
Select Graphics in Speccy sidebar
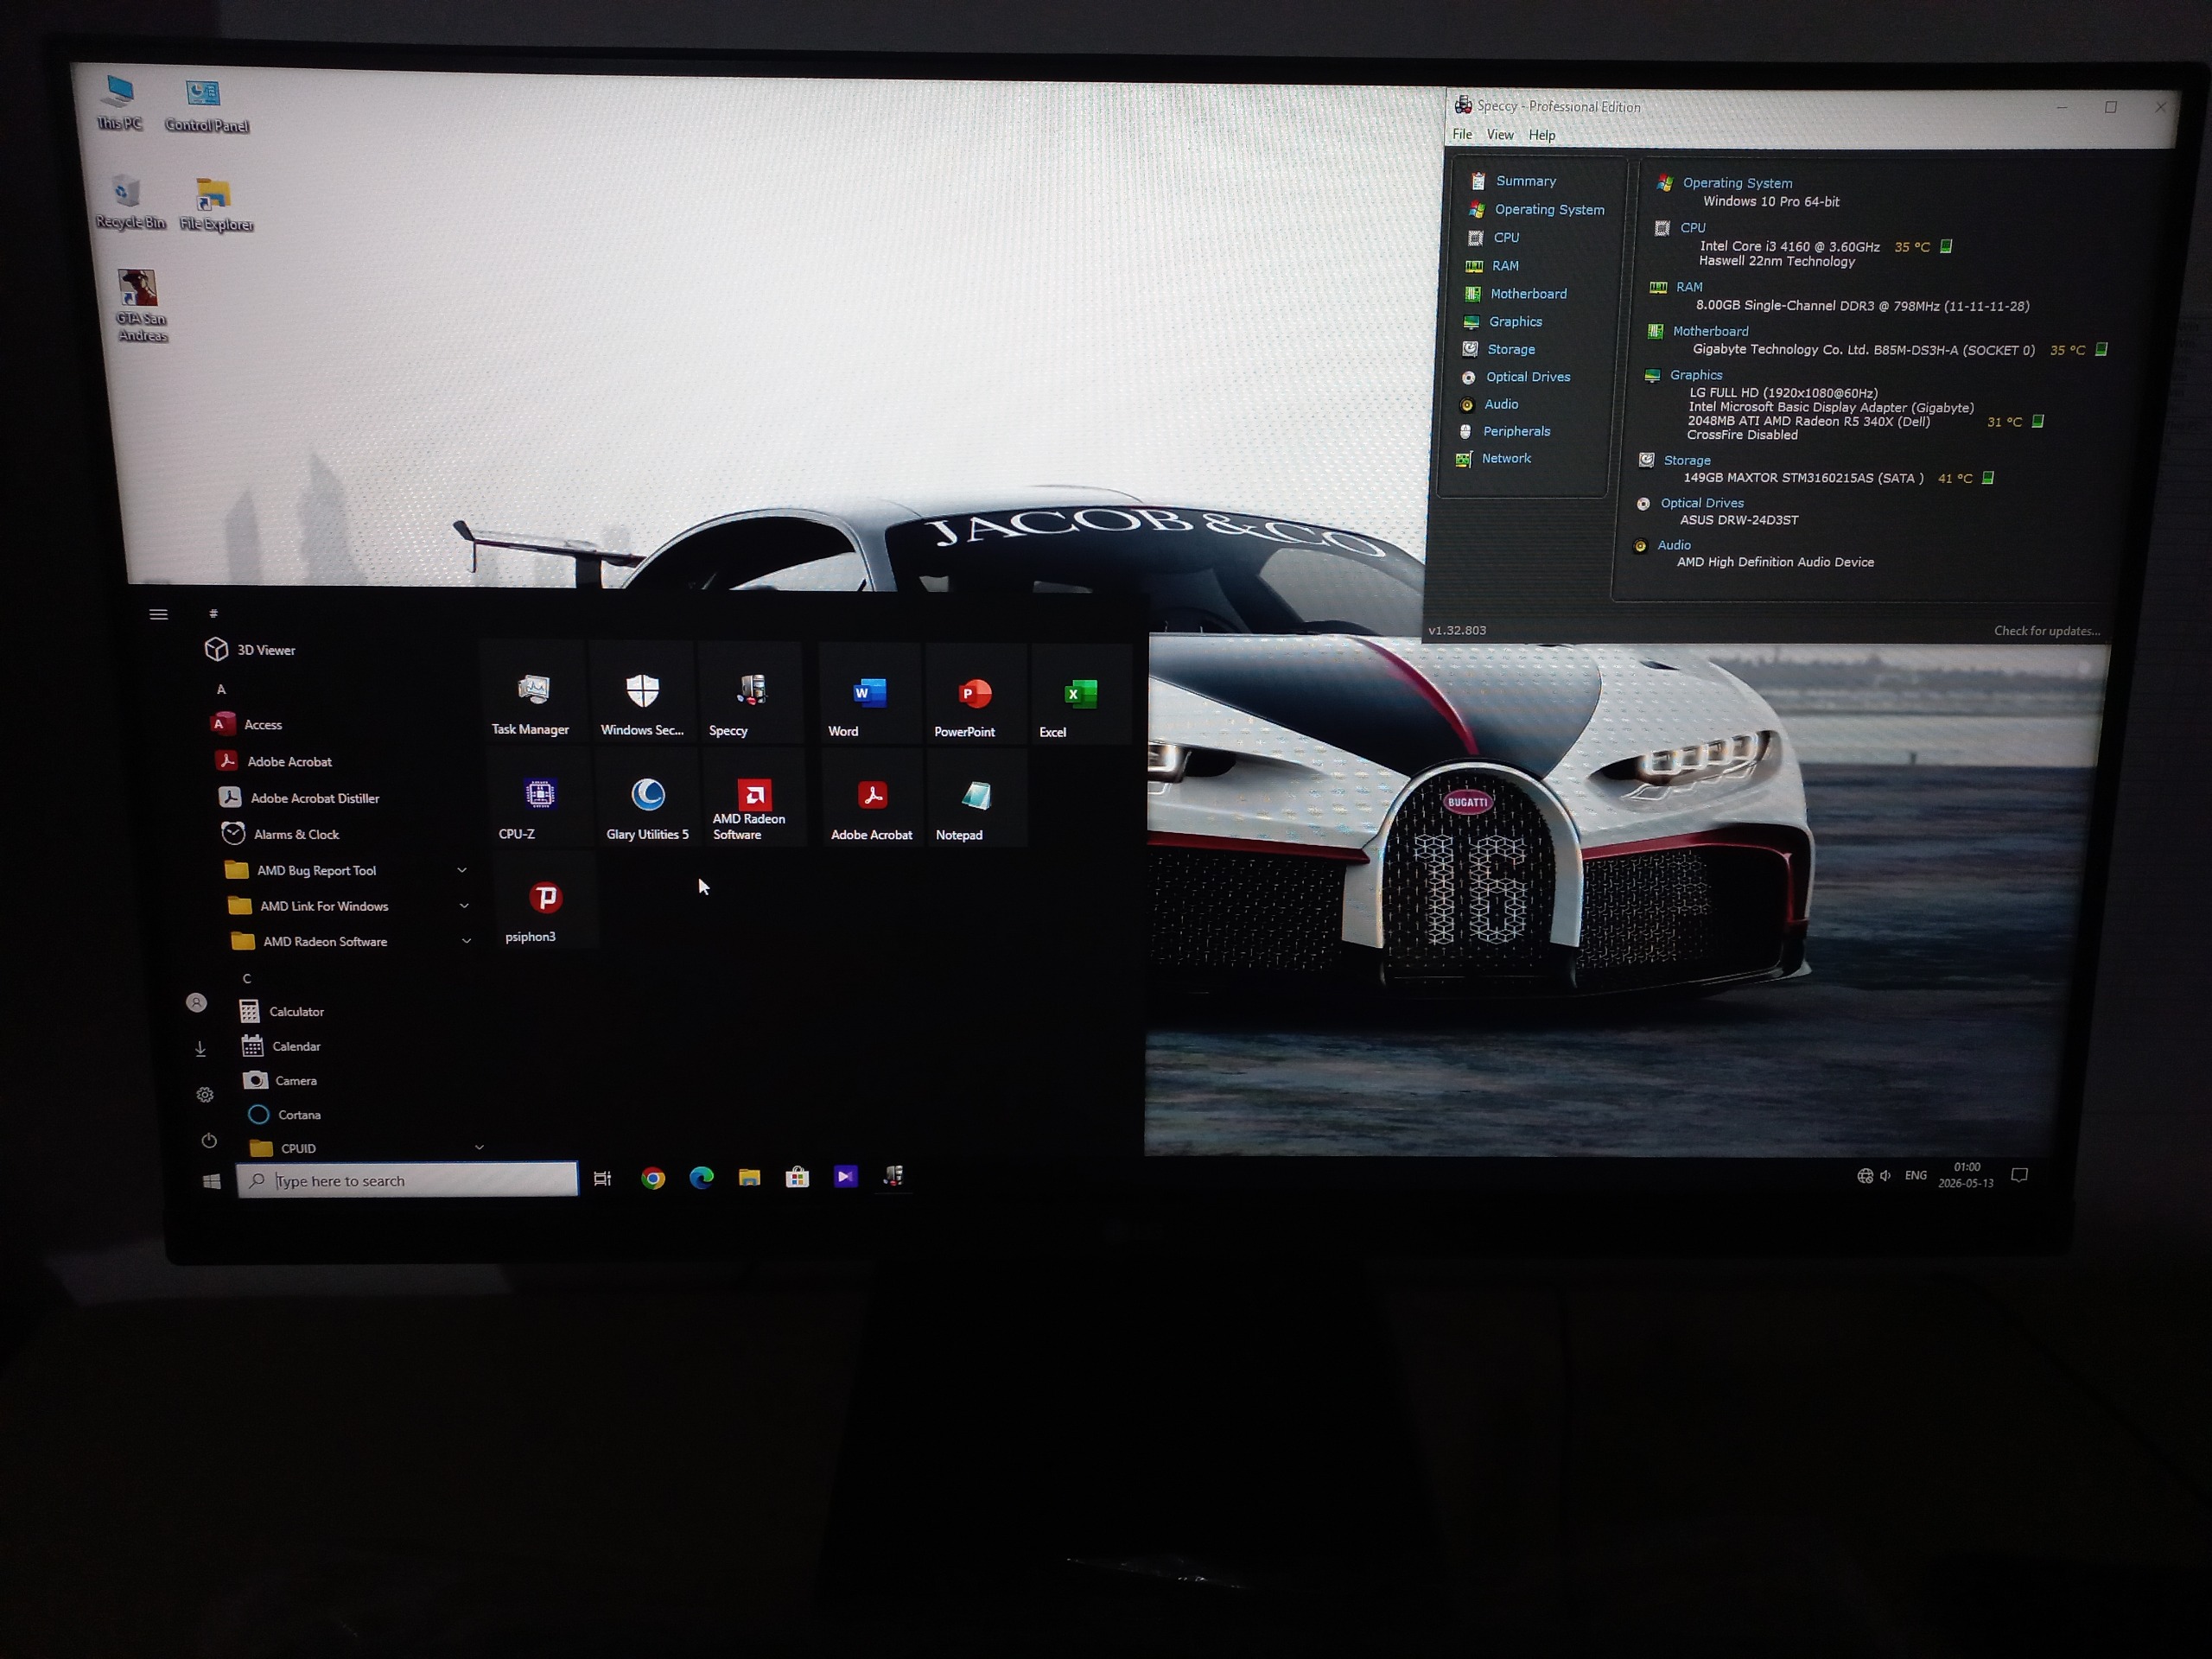click(x=1502, y=321)
